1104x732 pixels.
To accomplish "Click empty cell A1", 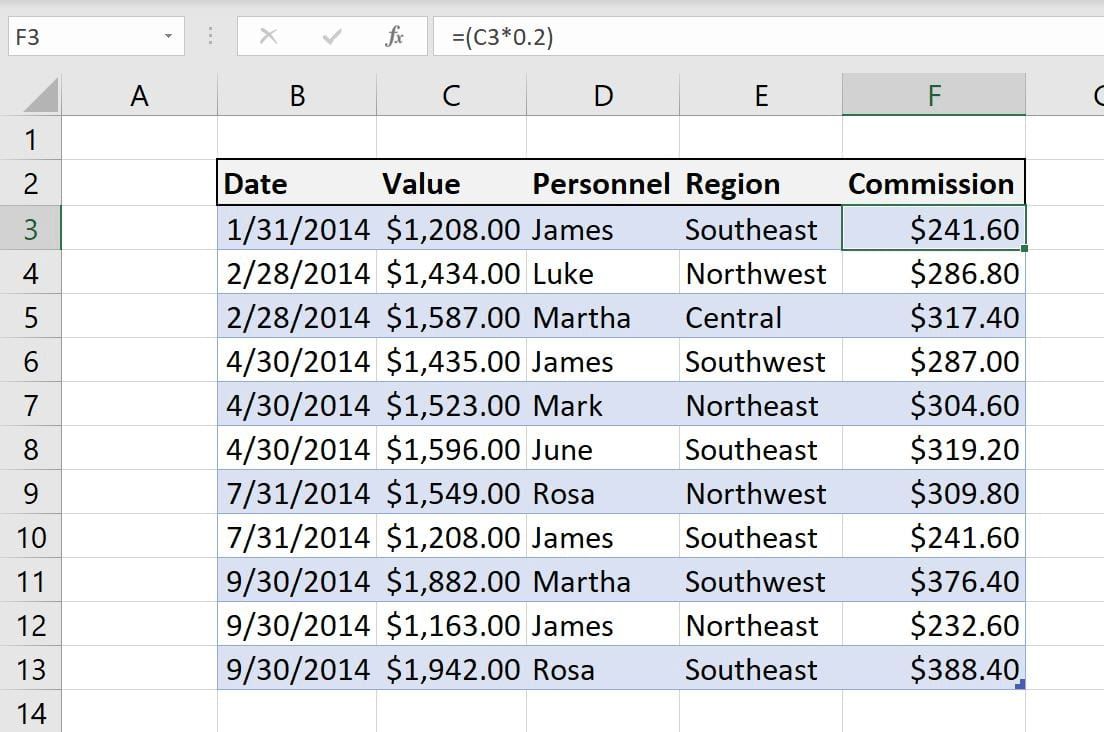I will [x=140, y=140].
